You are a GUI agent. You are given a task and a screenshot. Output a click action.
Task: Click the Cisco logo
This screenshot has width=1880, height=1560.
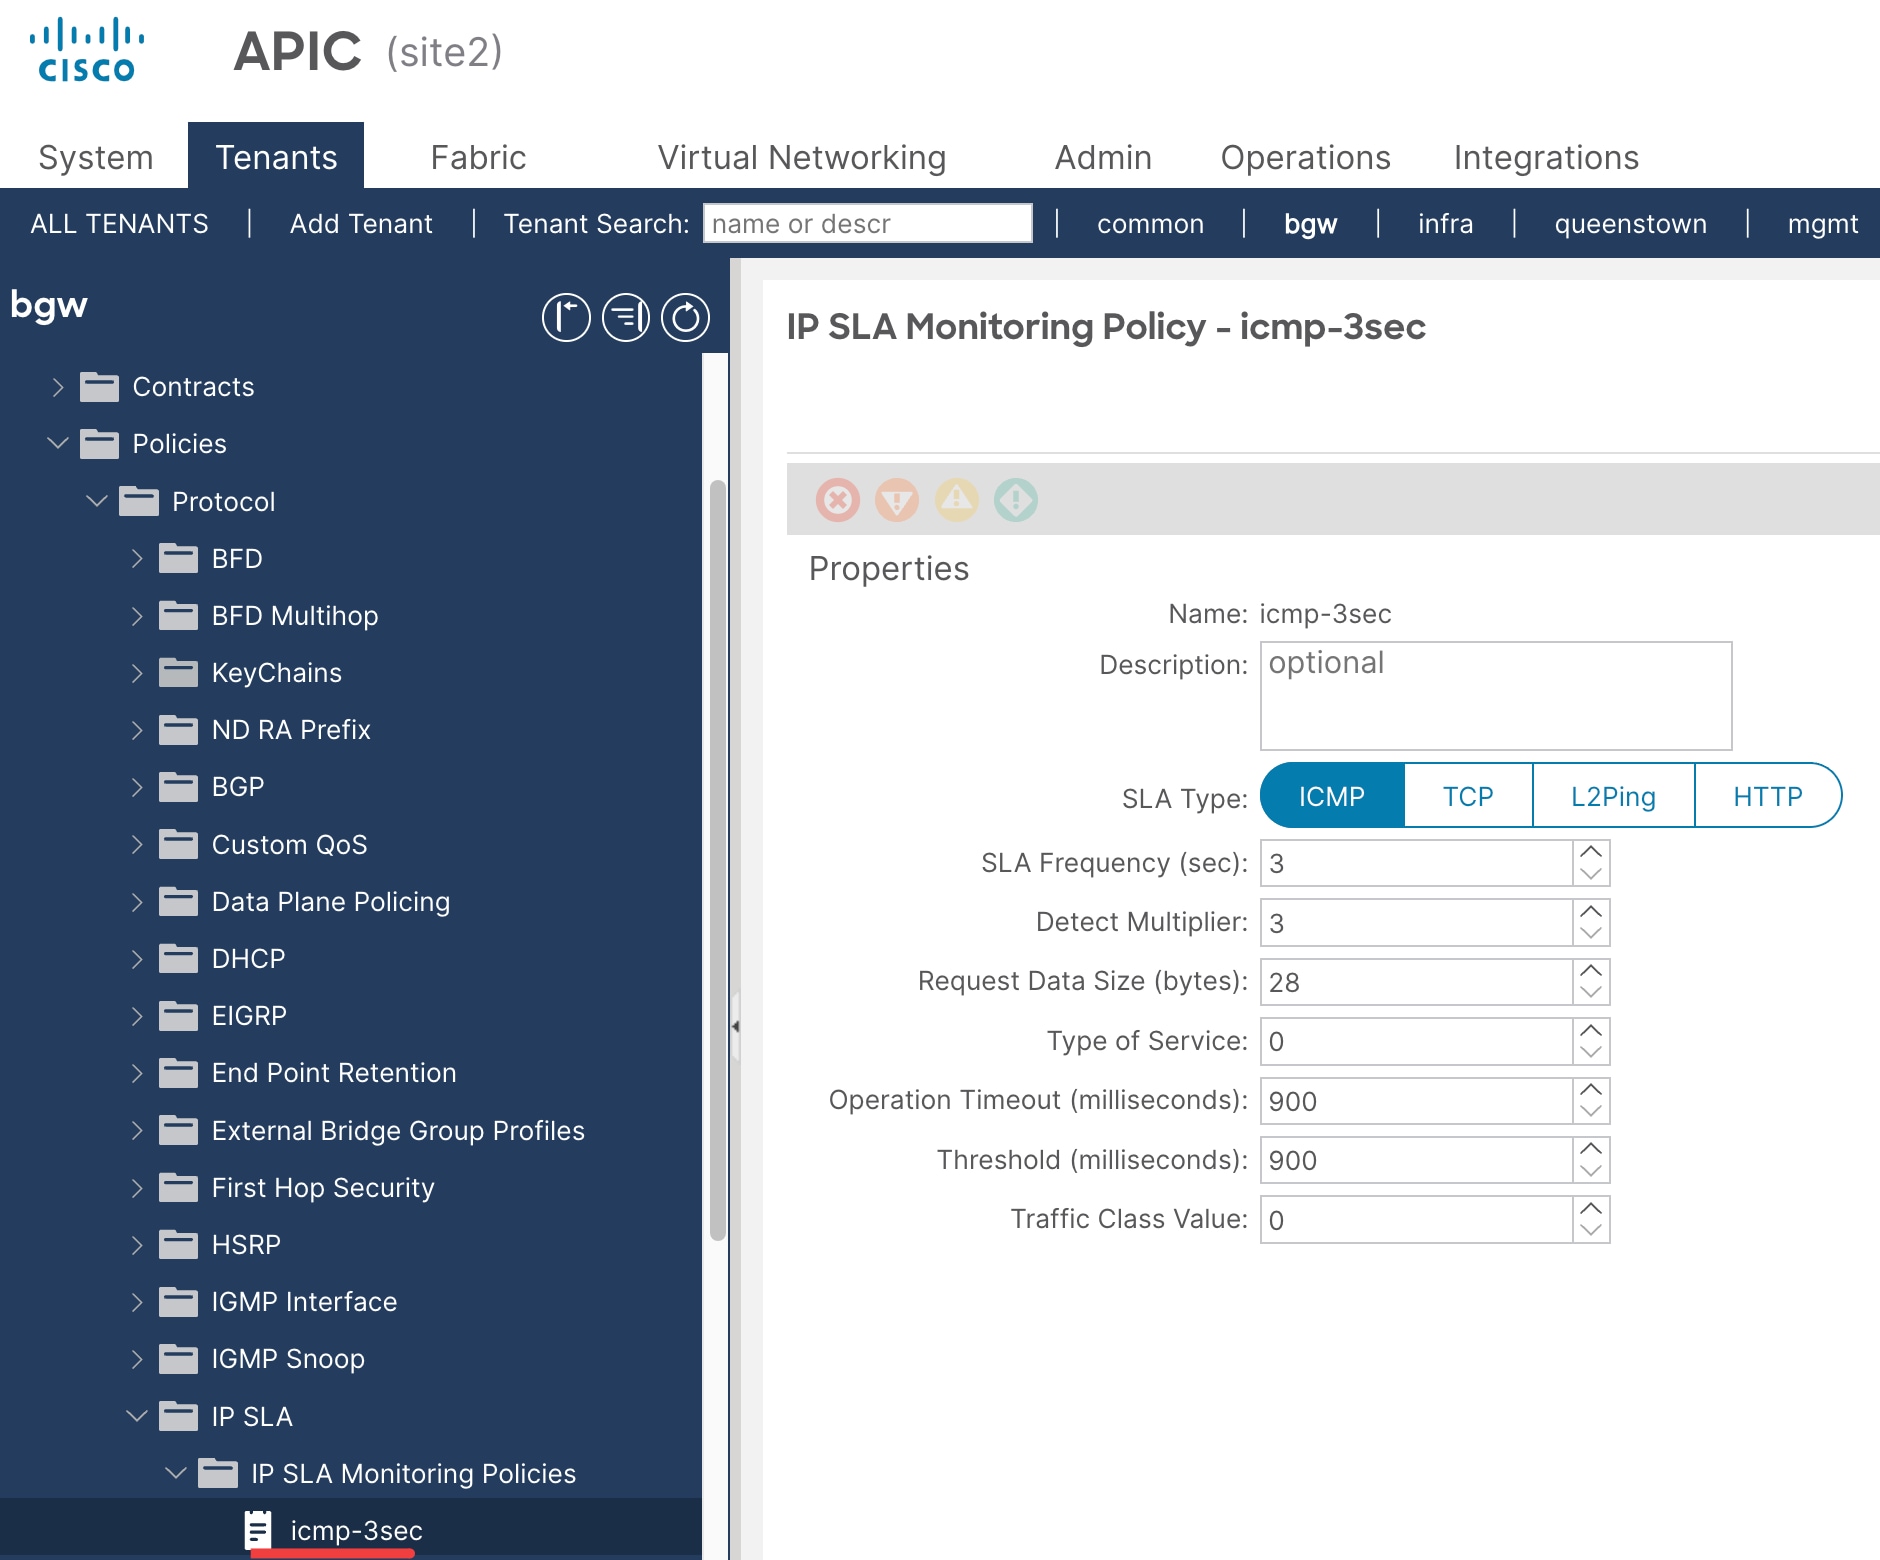(x=87, y=50)
